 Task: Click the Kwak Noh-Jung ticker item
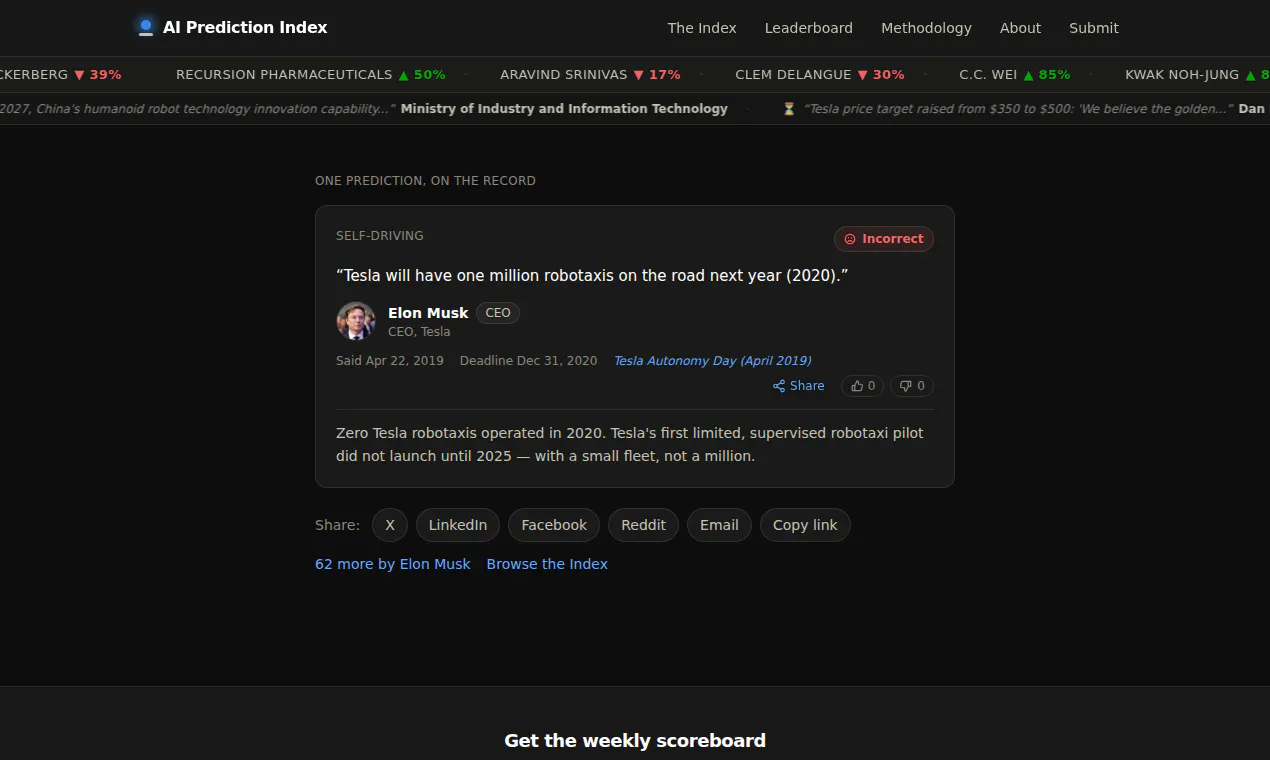tap(1197, 75)
